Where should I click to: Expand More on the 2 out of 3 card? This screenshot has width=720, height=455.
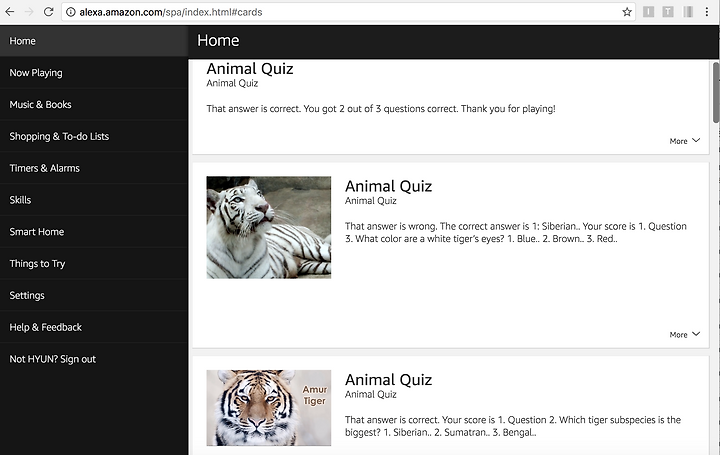pyautogui.click(x=684, y=141)
